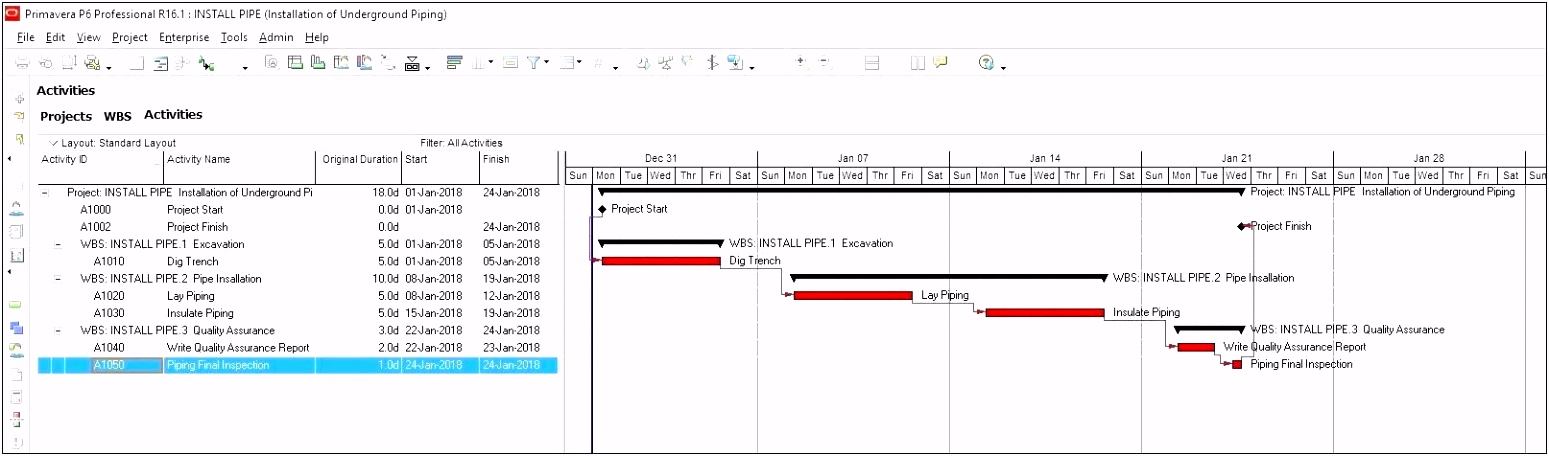Open the Help question mark icon

tap(986, 63)
